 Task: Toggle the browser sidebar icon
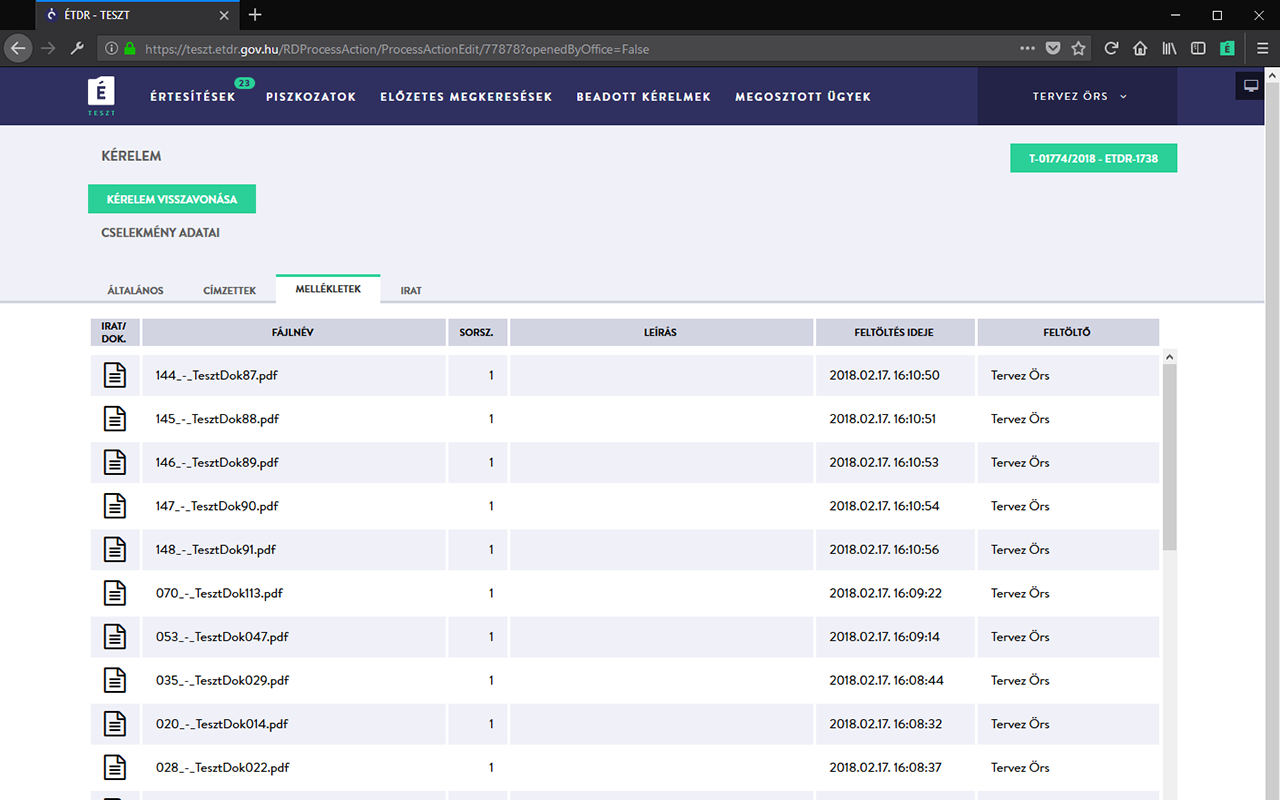pyautogui.click(x=1198, y=48)
